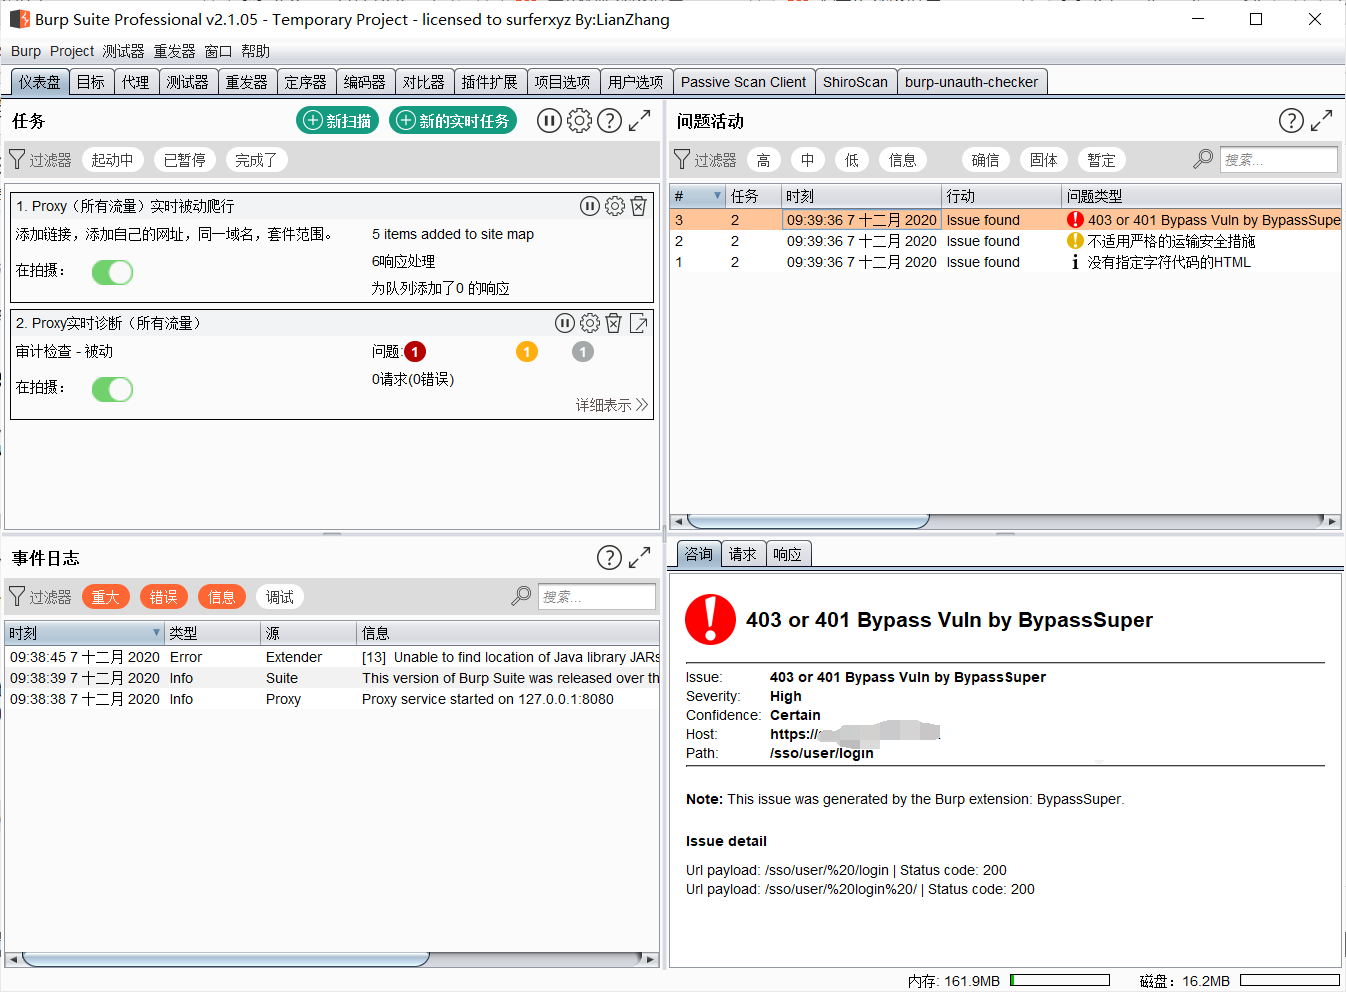Open the task settings gear in the Tasks header

[579, 121]
